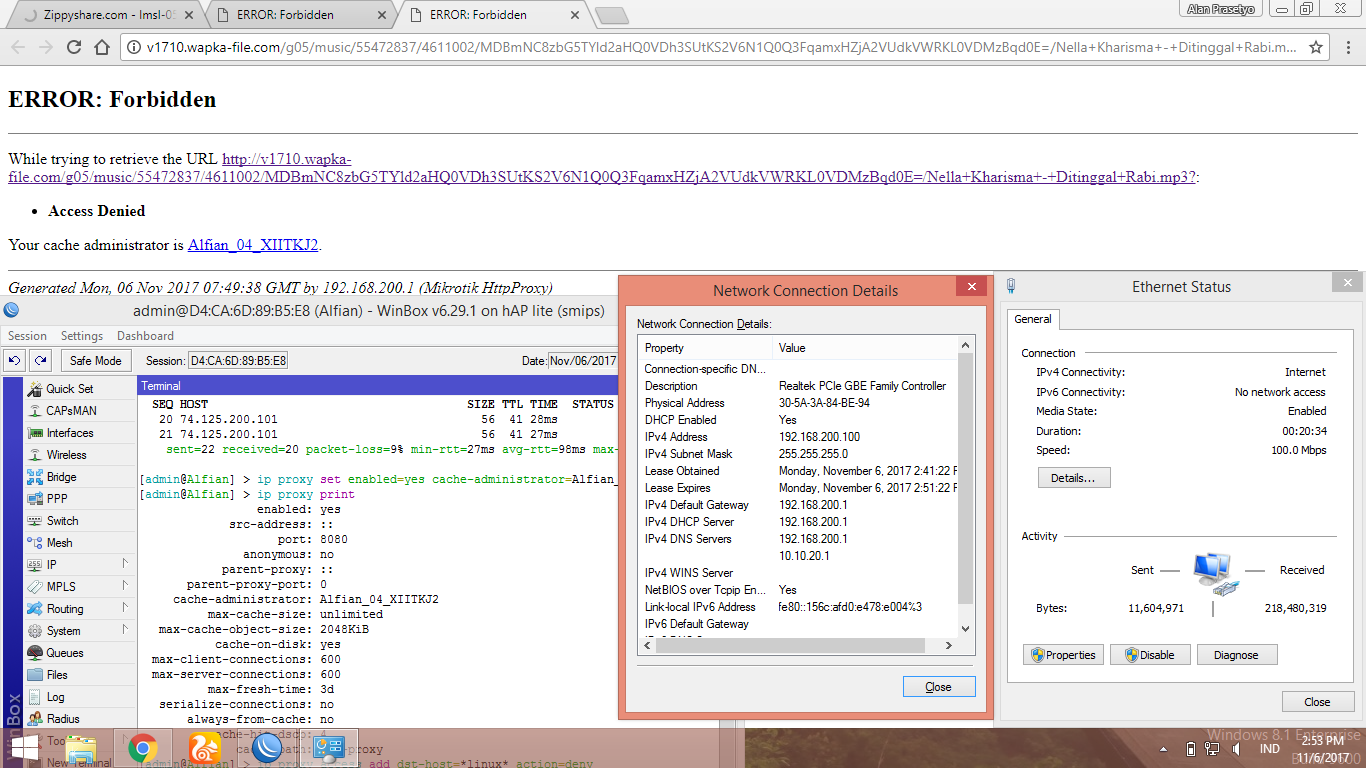
Task: Open CAPsMAN in the WinBox sidebar
Action: coord(70,411)
